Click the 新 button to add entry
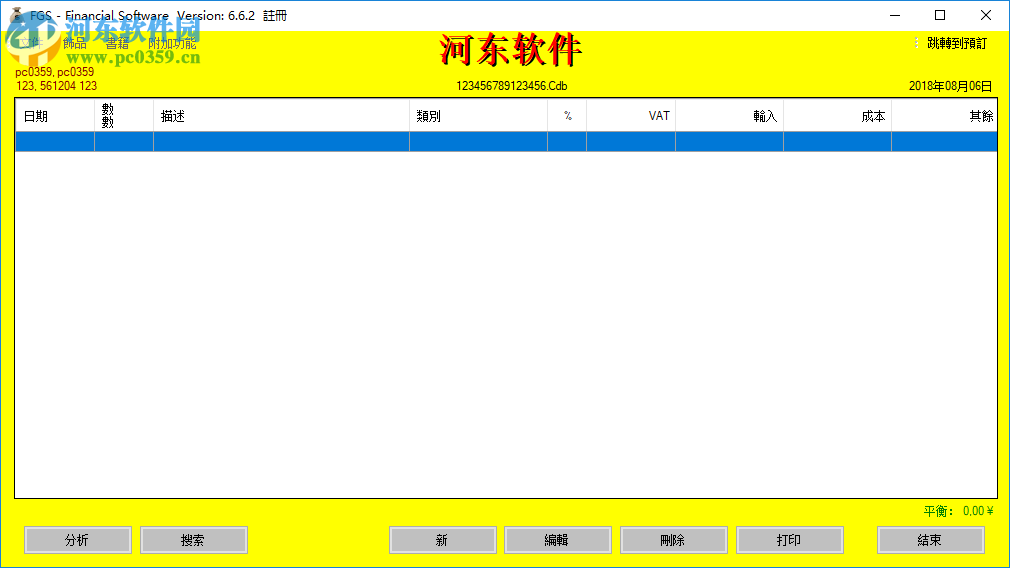The width and height of the screenshot is (1010, 568). click(443, 540)
